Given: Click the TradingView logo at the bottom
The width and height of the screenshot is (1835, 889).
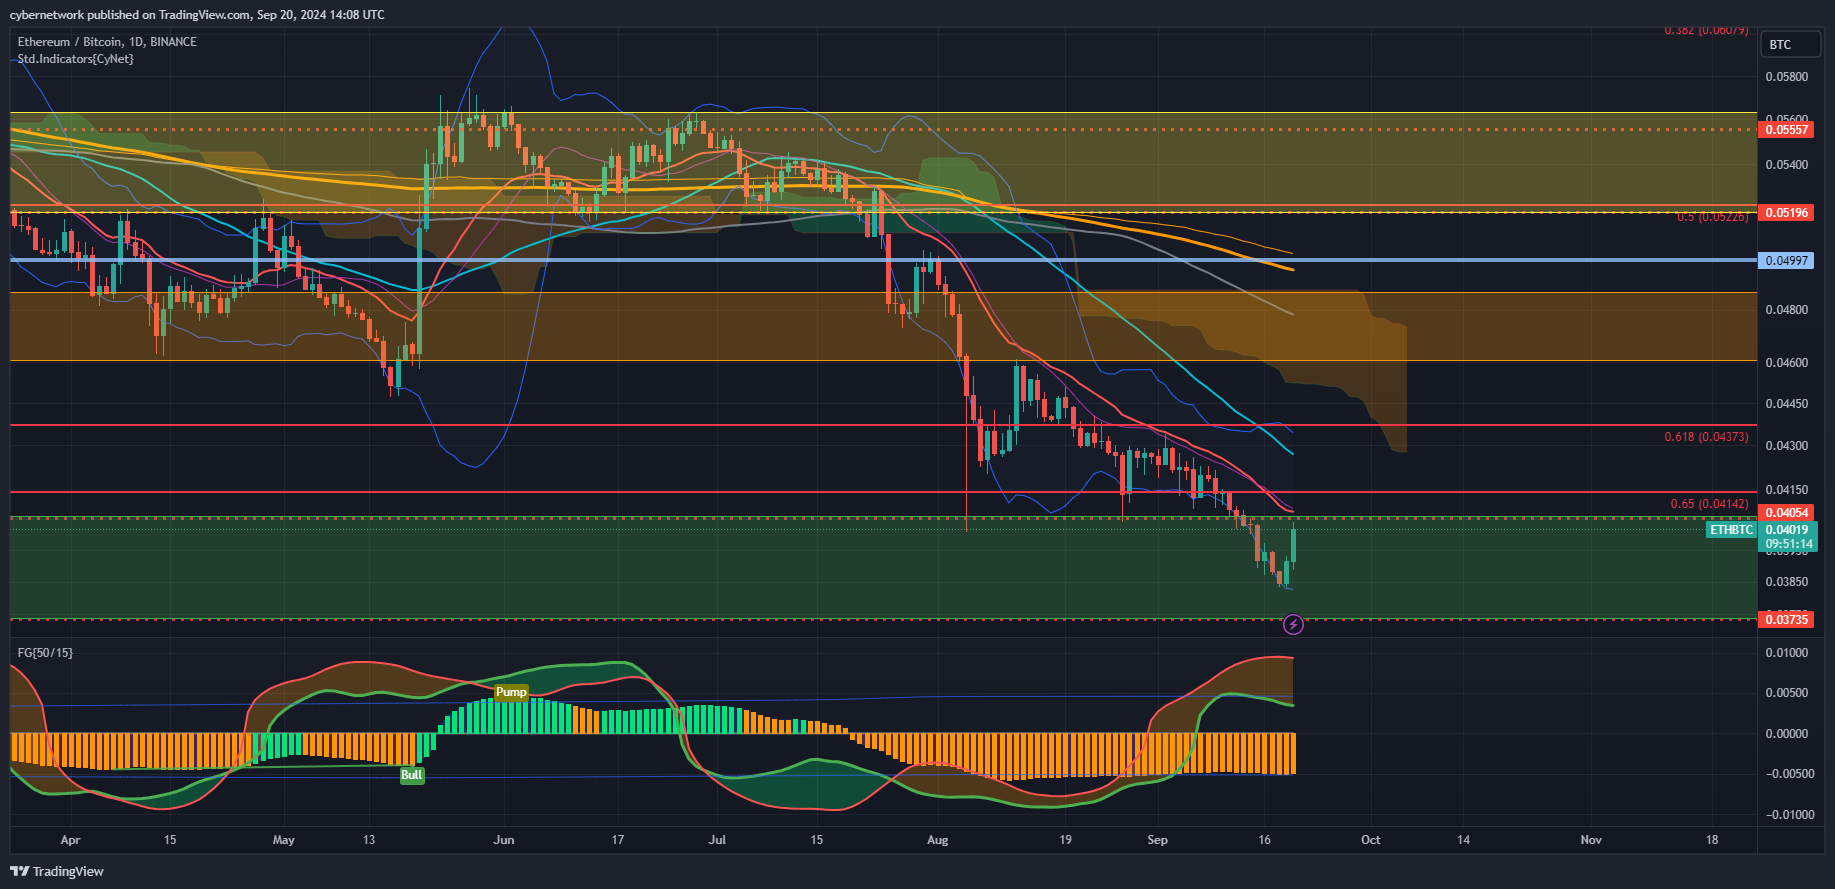Looking at the screenshot, I should (57, 871).
